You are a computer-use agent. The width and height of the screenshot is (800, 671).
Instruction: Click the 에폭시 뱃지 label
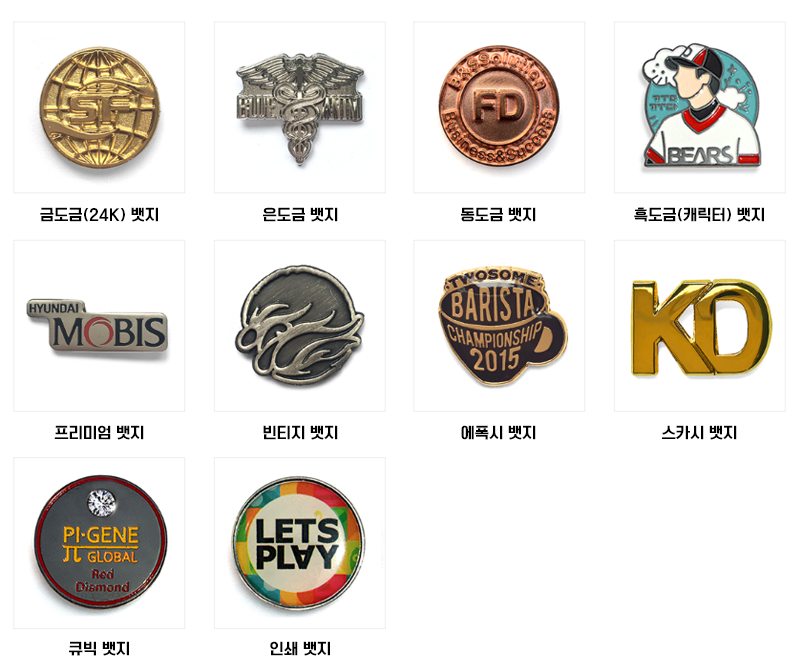pyautogui.click(x=498, y=433)
